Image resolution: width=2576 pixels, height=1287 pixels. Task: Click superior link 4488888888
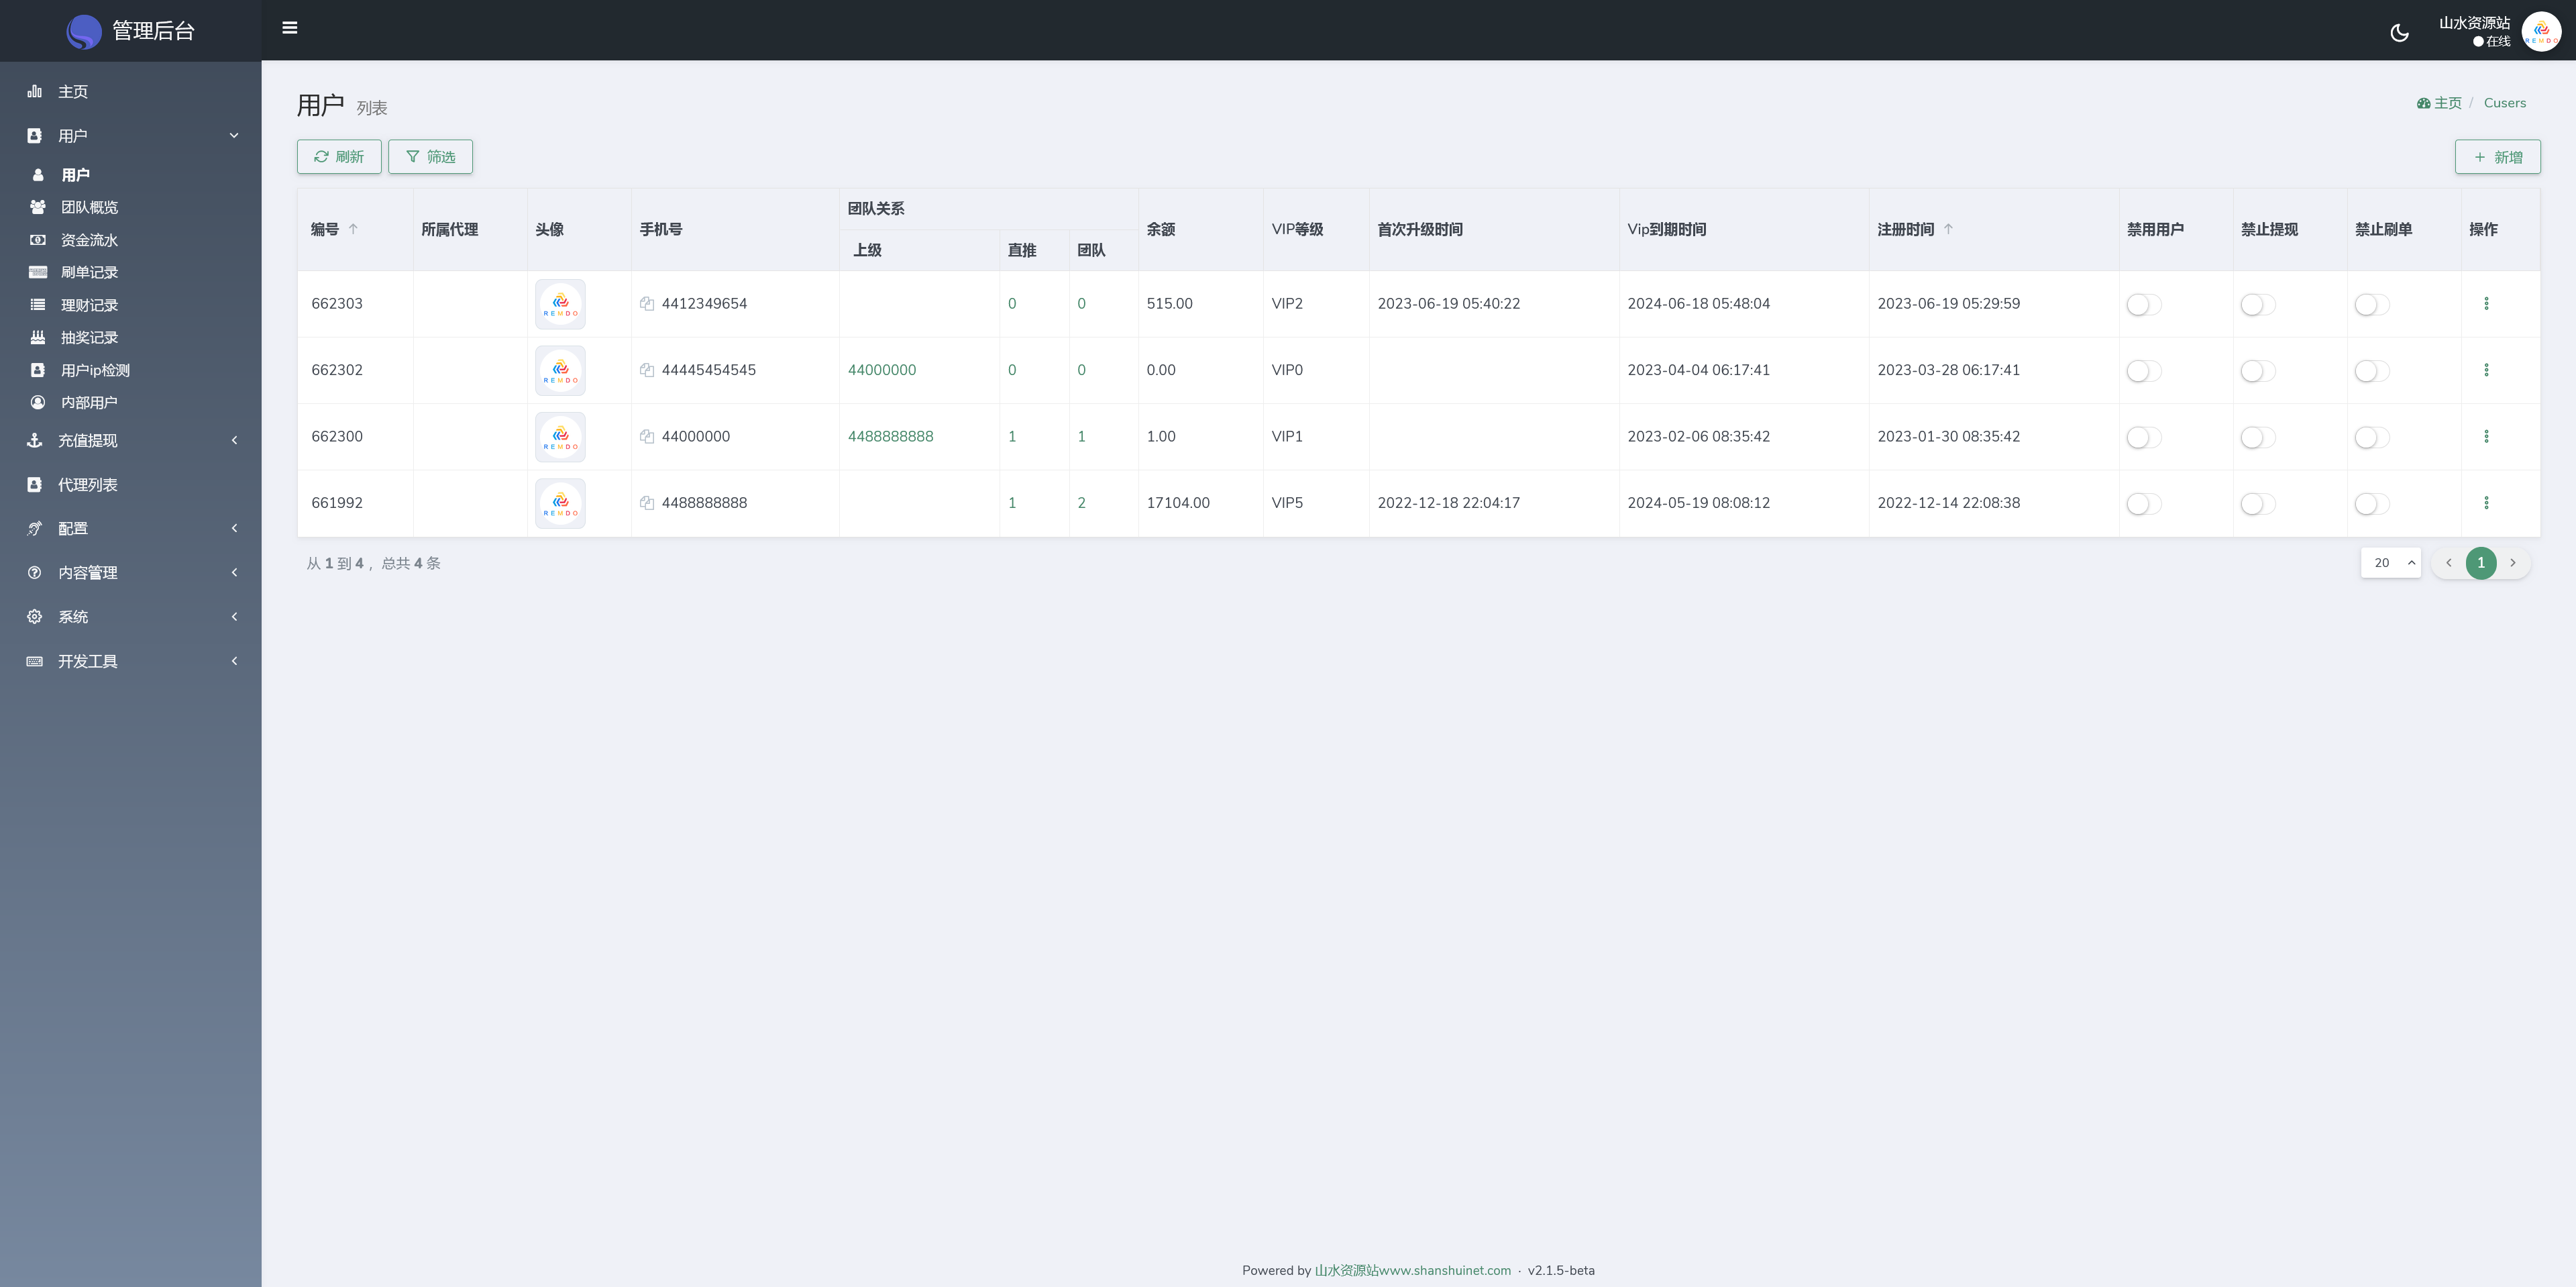click(890, 437)
